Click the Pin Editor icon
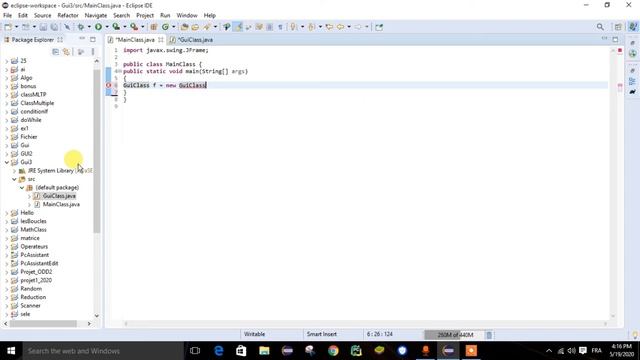This screenshot has height=360, width=640. coord(379,27)
